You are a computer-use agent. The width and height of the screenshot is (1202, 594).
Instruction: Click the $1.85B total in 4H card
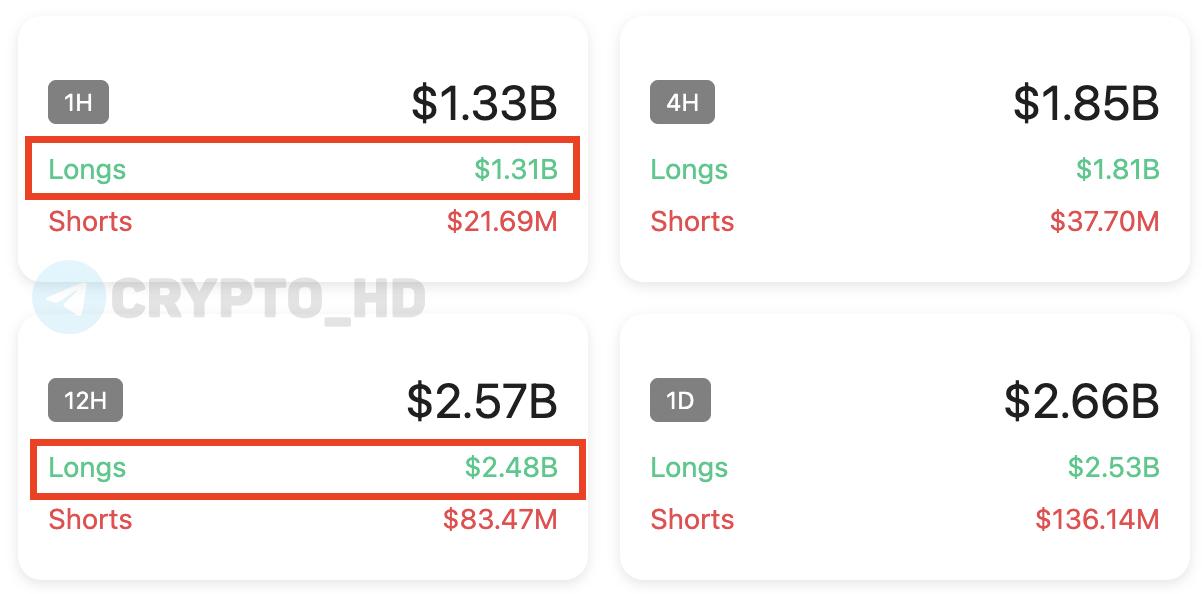tap(1086, 103)
